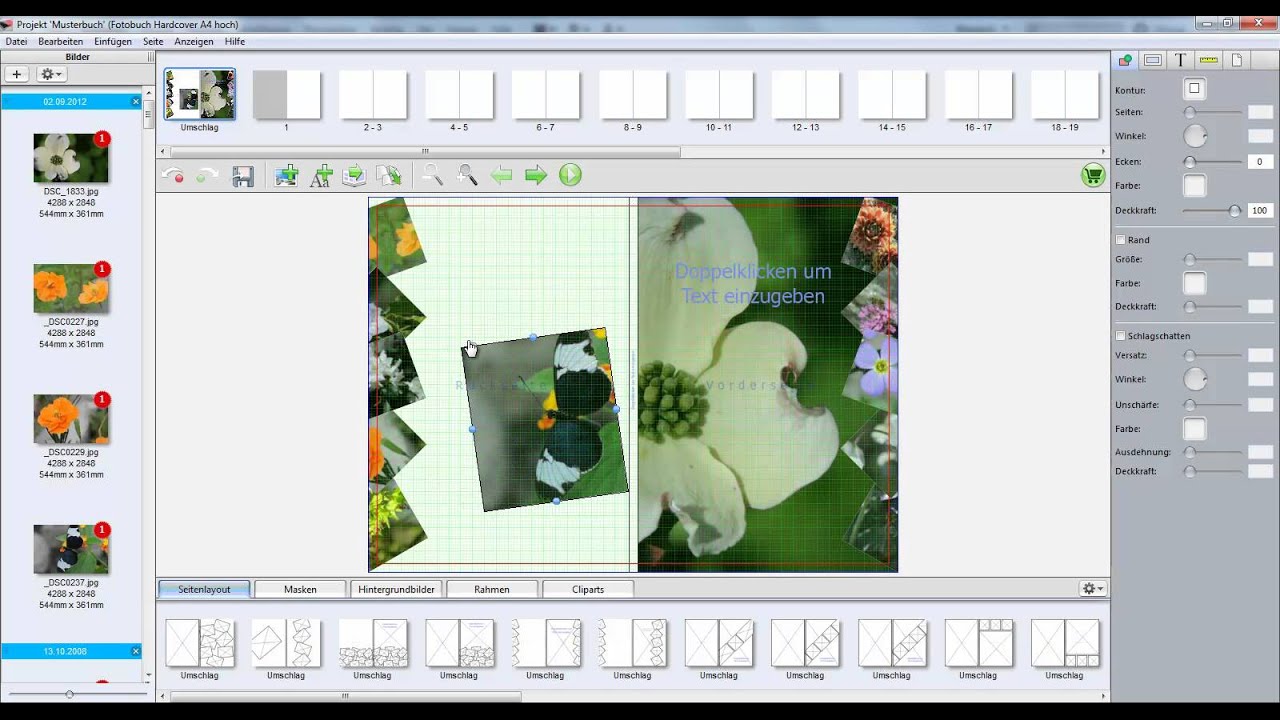Click the plus button in the Bilder panel

[x=17, y=74]
